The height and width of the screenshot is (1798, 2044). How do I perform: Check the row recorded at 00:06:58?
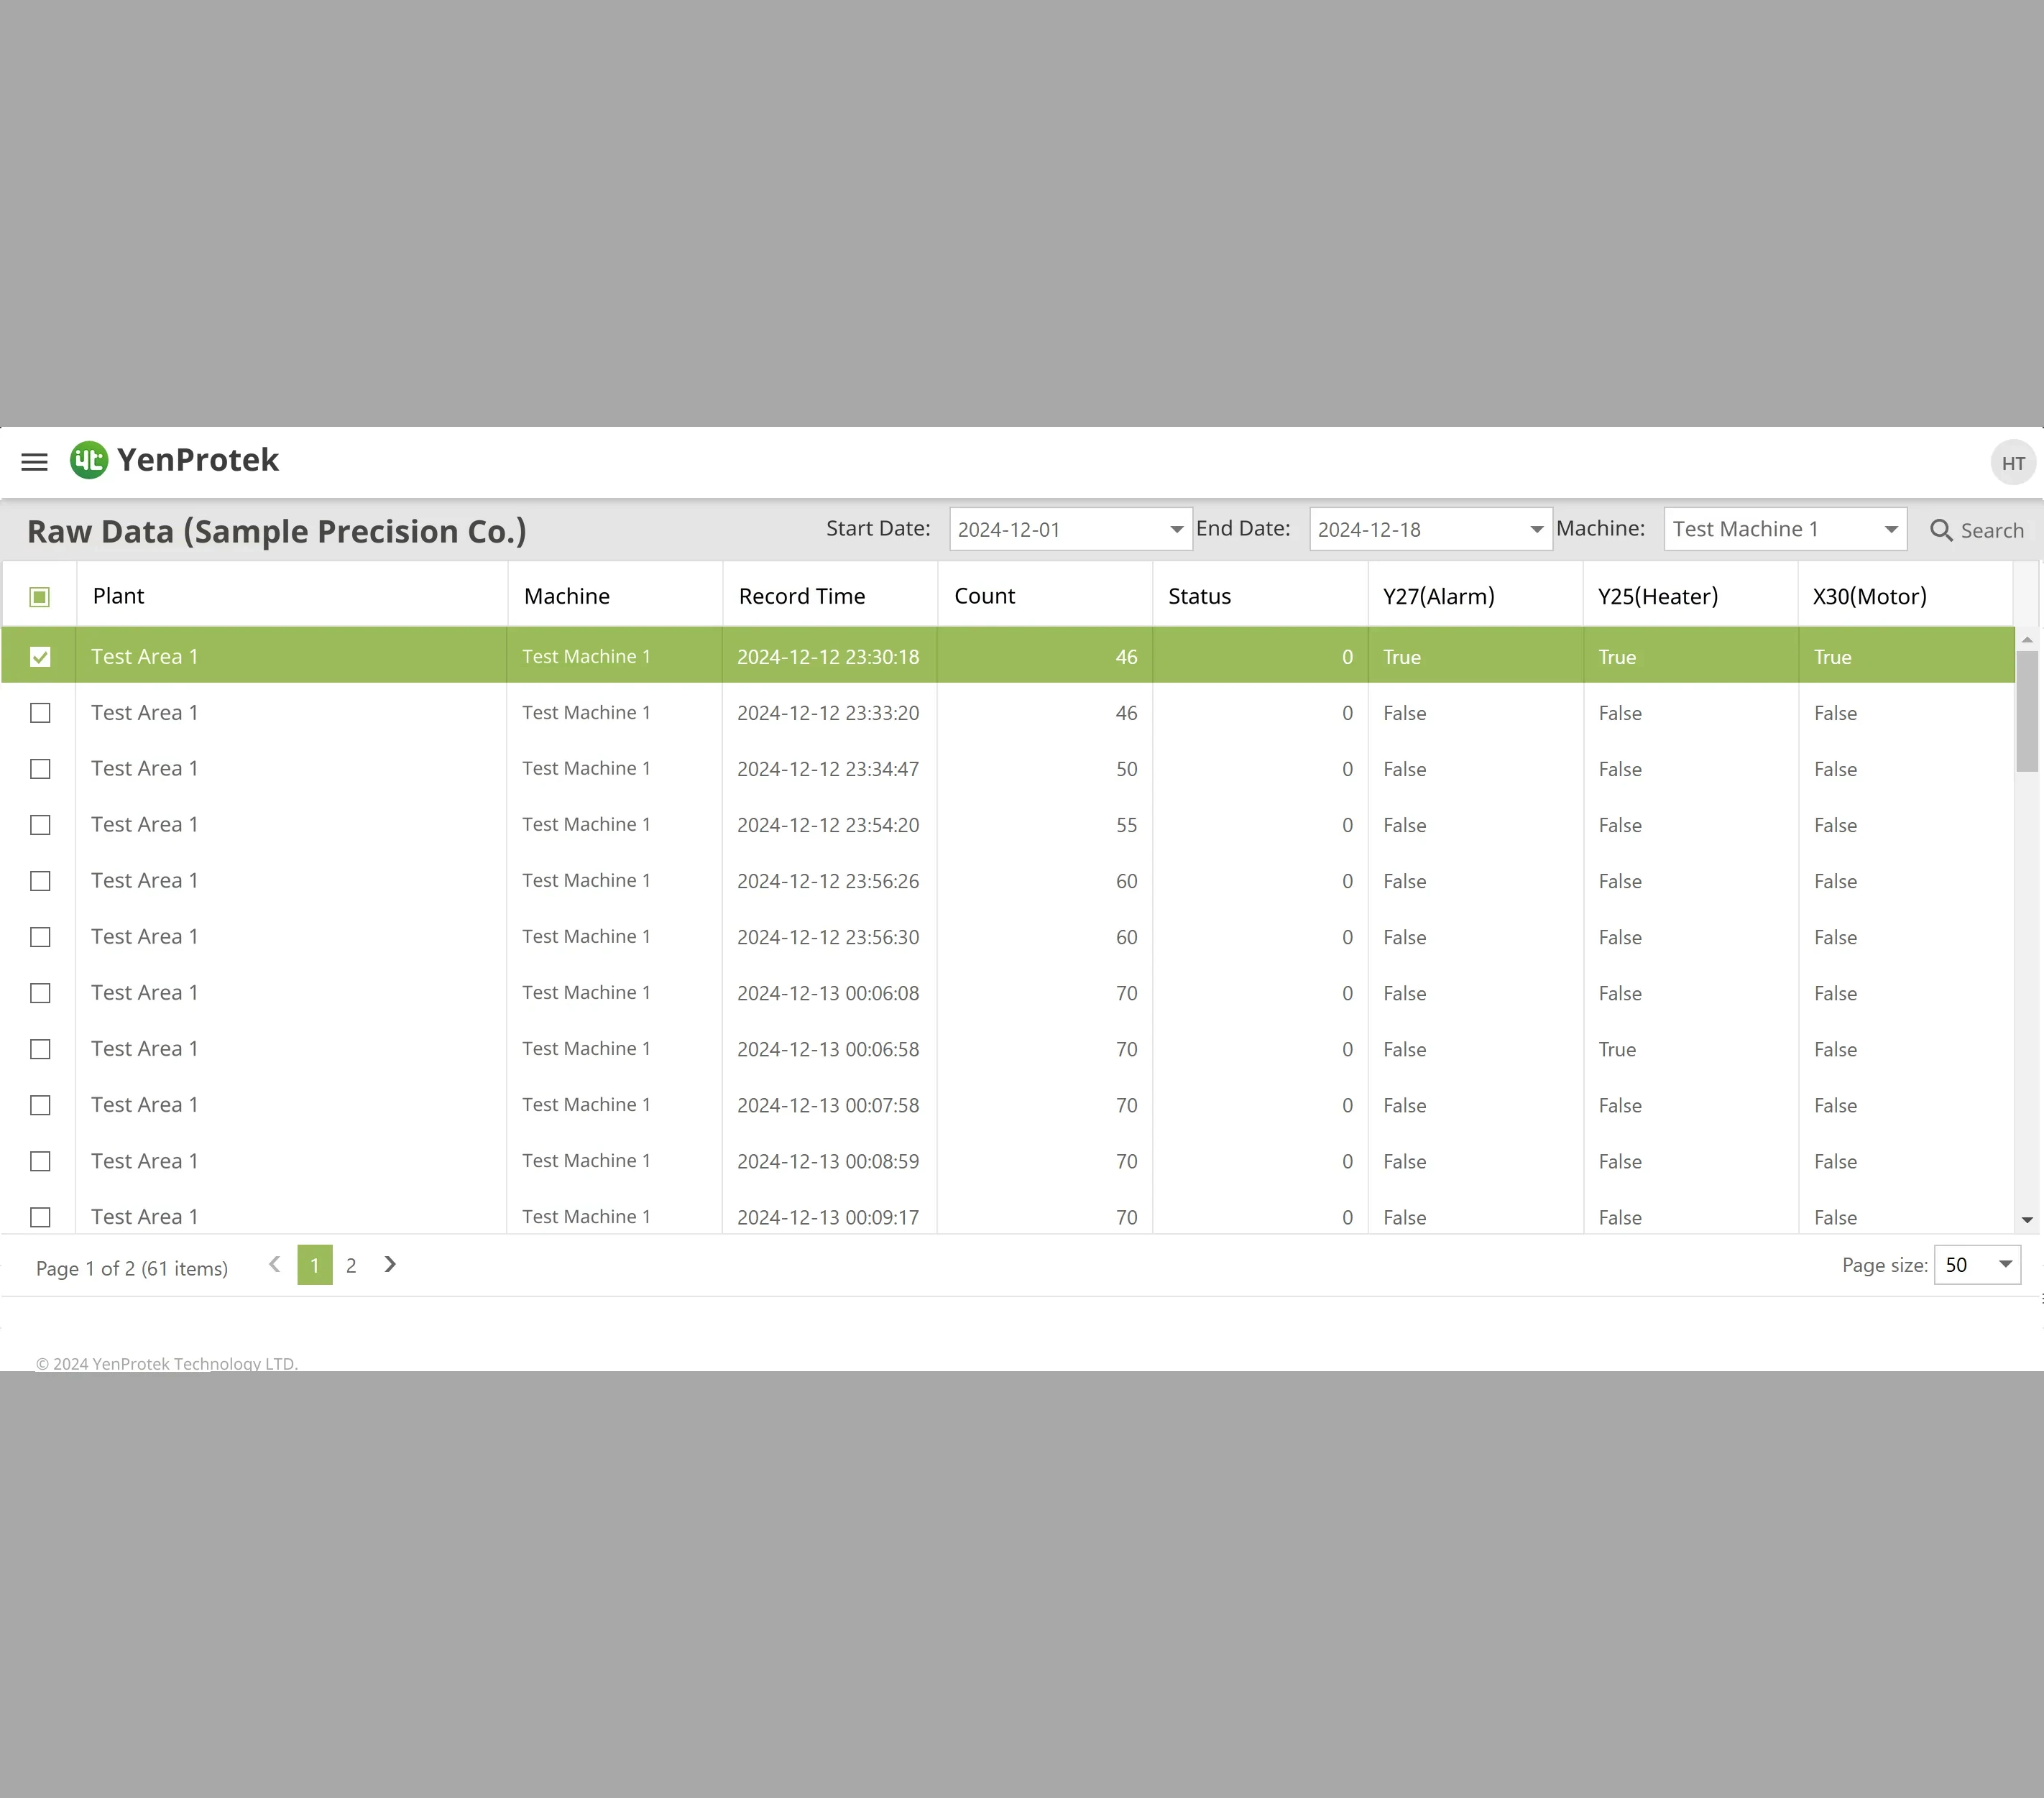tap(40, 1049)
